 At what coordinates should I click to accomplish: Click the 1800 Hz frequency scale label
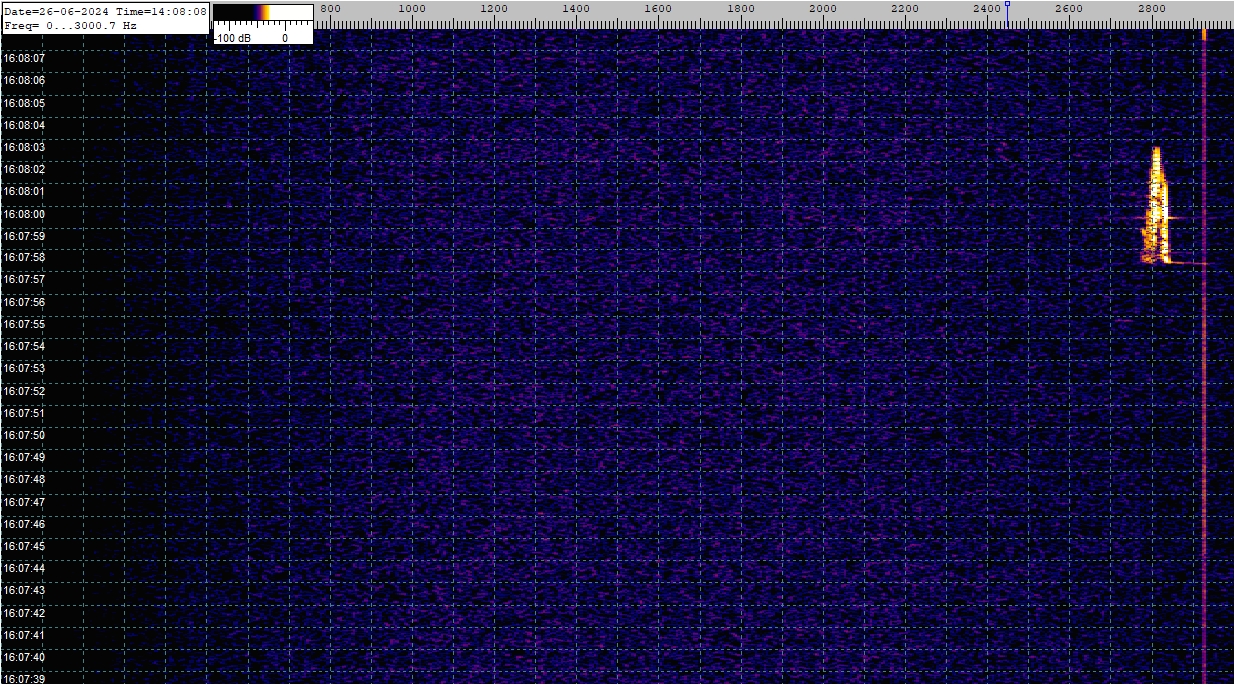(740, 9)
